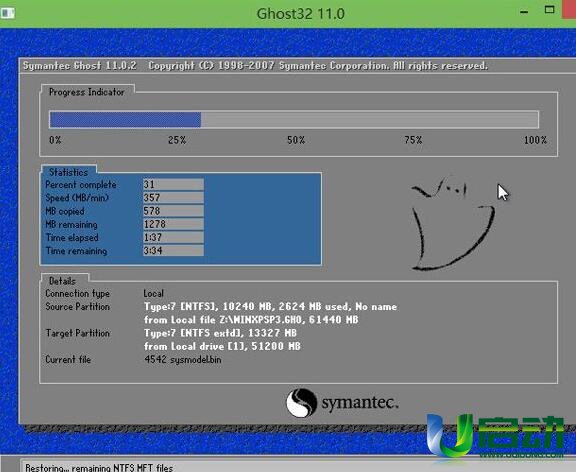Click the Current file sysmodel.bin entry
576x472 pixels.
183,359
